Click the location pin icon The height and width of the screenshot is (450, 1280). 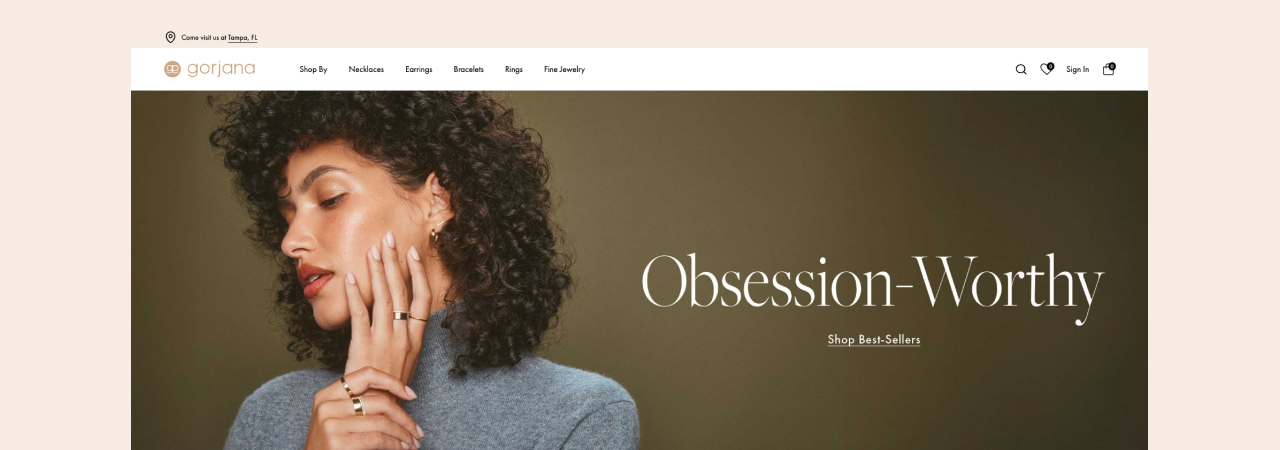click(x=170, y=37)
